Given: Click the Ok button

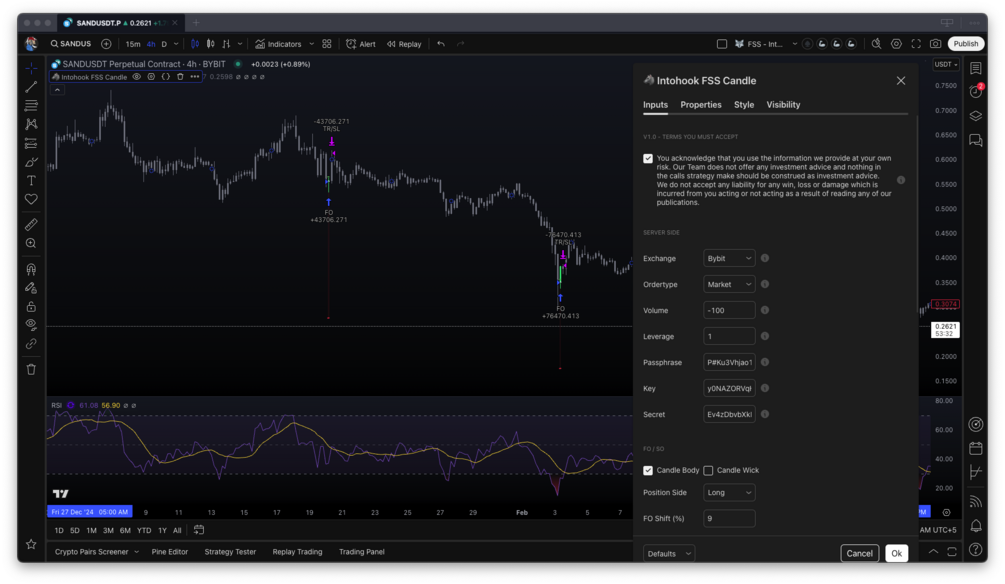Looking at the screenshot, I should tap(896, 553).
